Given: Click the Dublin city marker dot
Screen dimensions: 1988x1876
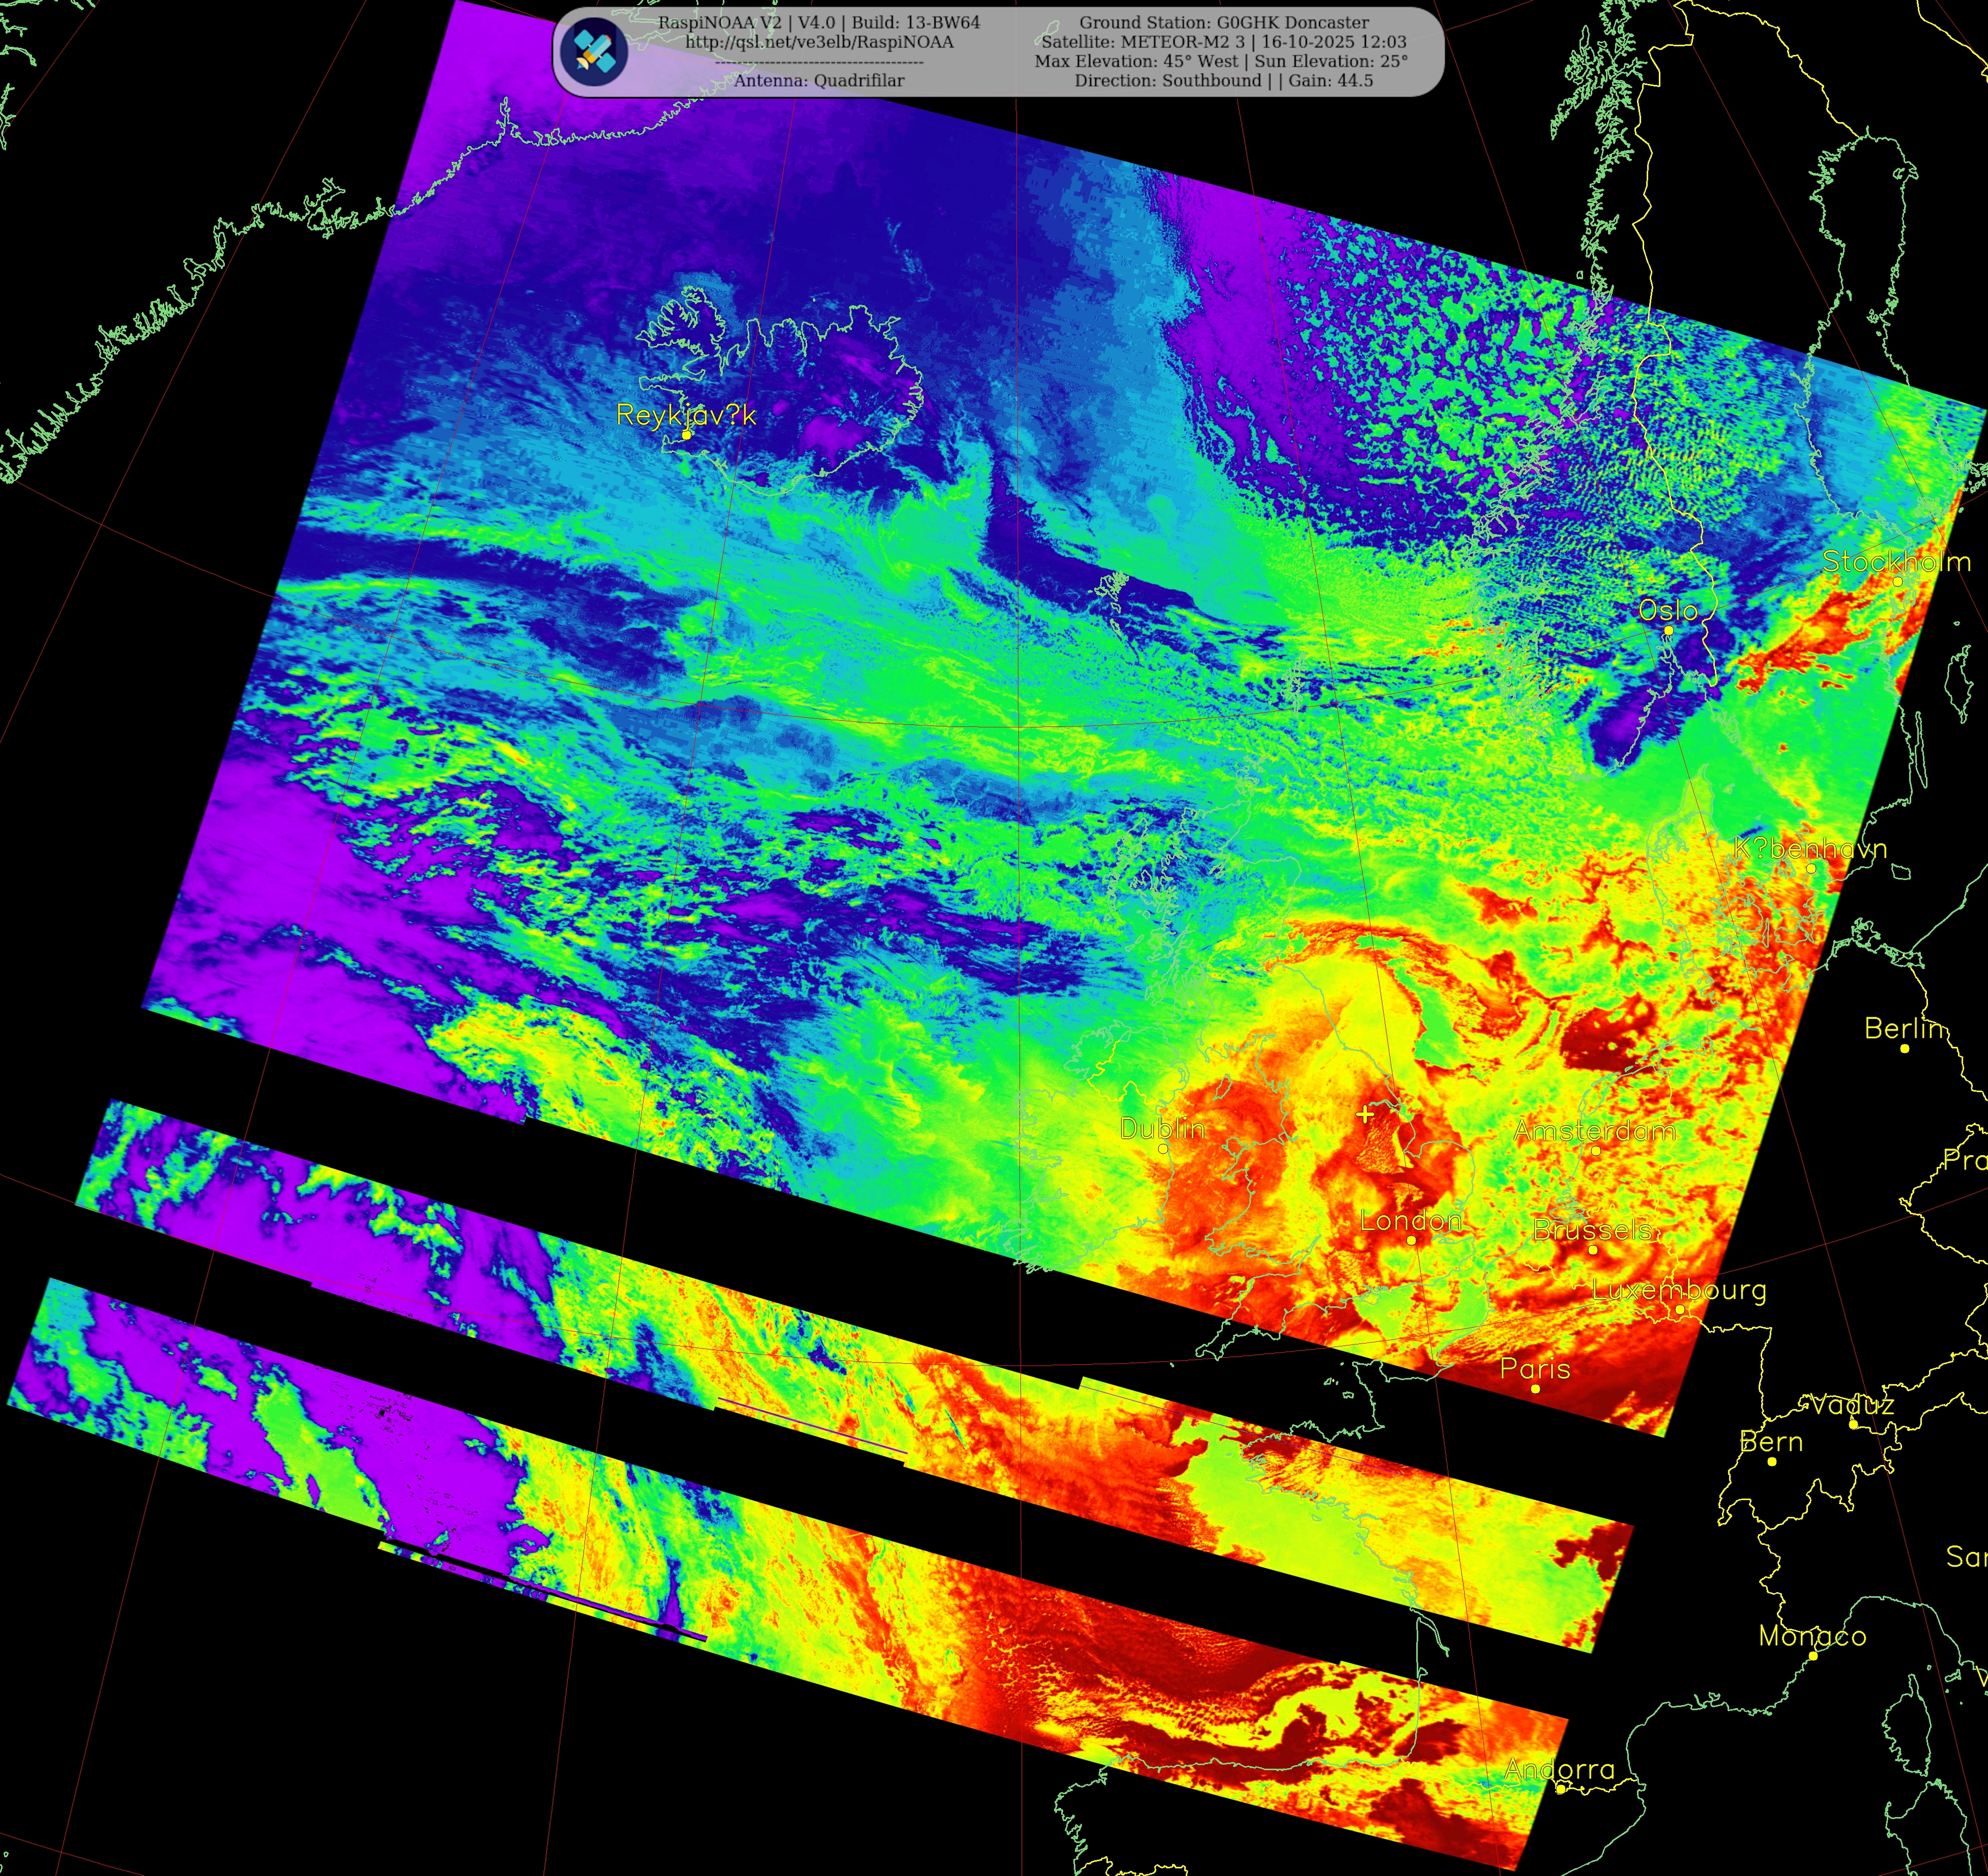Looking at the screenshot, I should click(1163, 1149).
